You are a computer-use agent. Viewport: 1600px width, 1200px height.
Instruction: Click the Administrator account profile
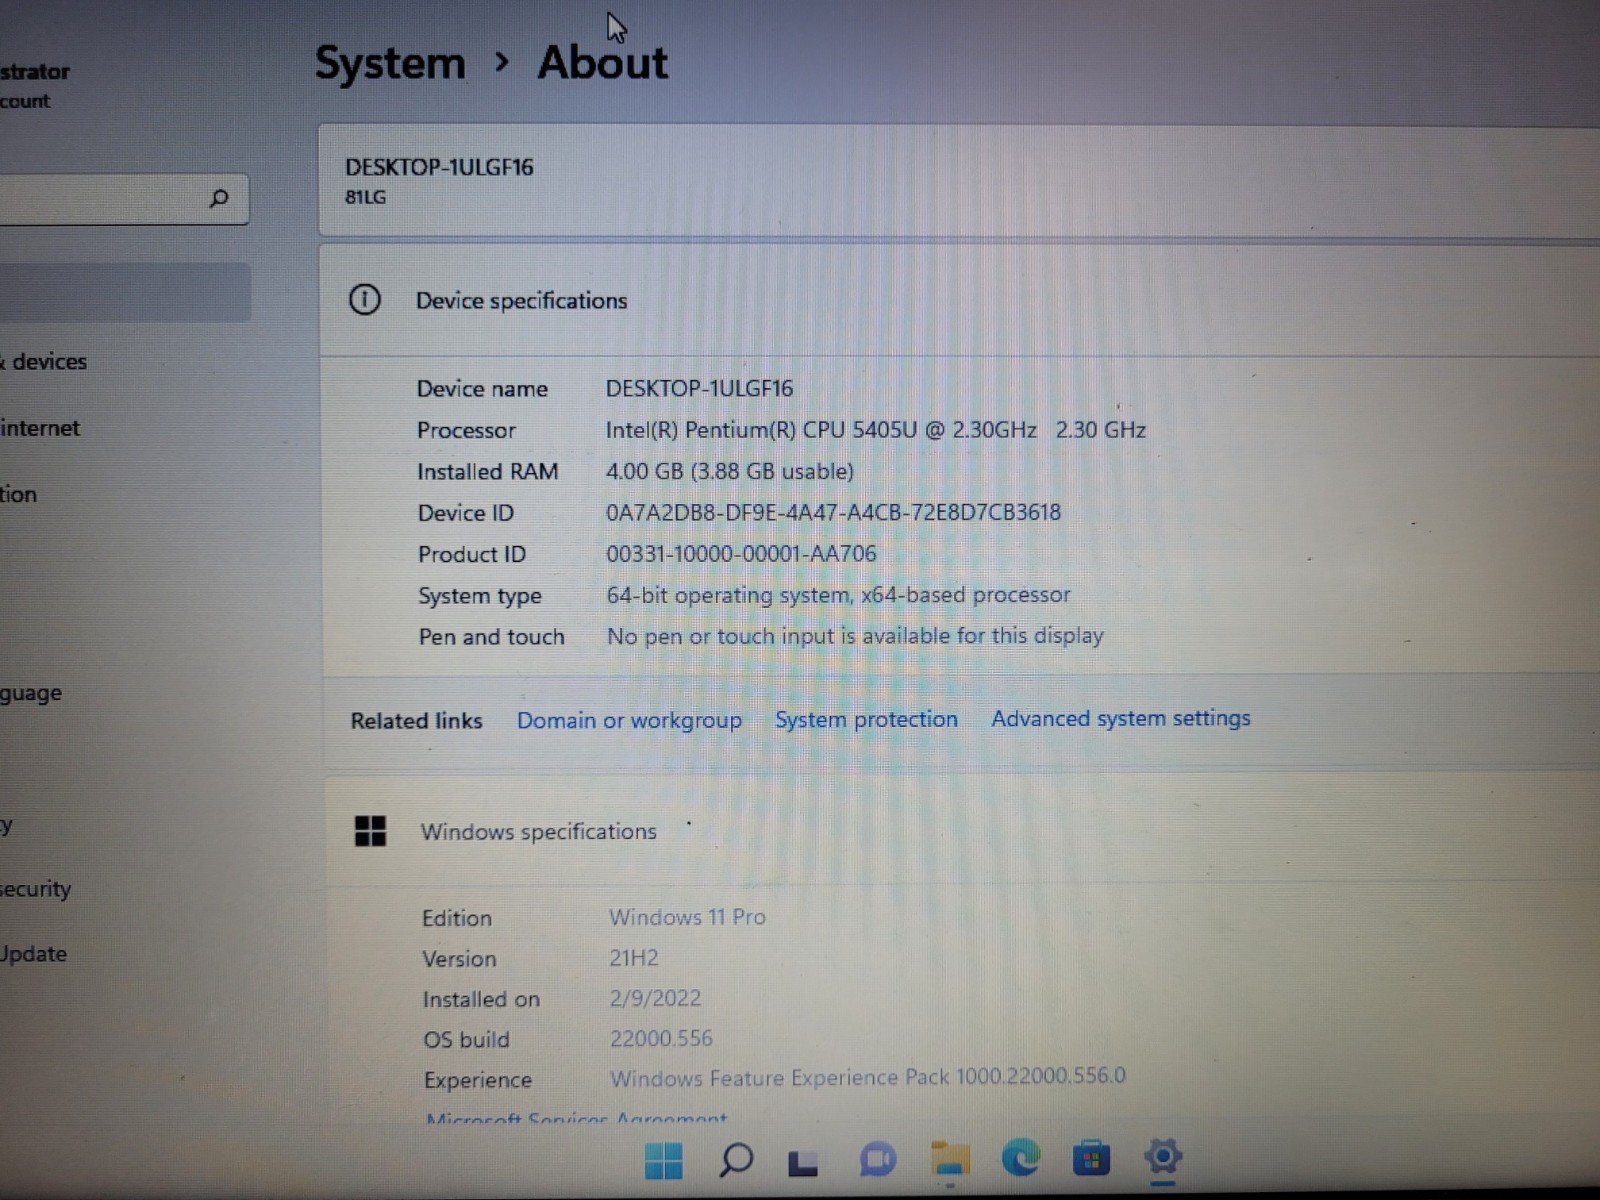(x=36, y=85)
